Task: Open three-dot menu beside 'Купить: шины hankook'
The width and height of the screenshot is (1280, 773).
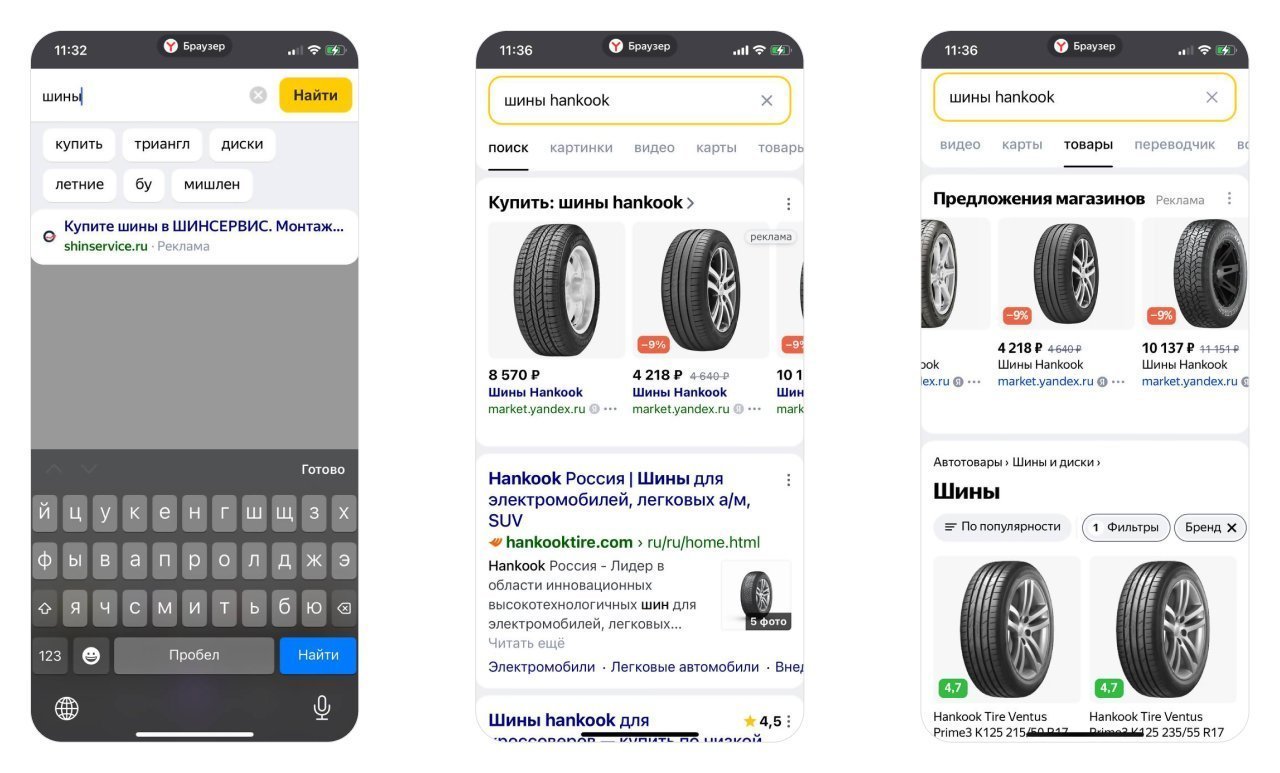Action: point(788,204)
